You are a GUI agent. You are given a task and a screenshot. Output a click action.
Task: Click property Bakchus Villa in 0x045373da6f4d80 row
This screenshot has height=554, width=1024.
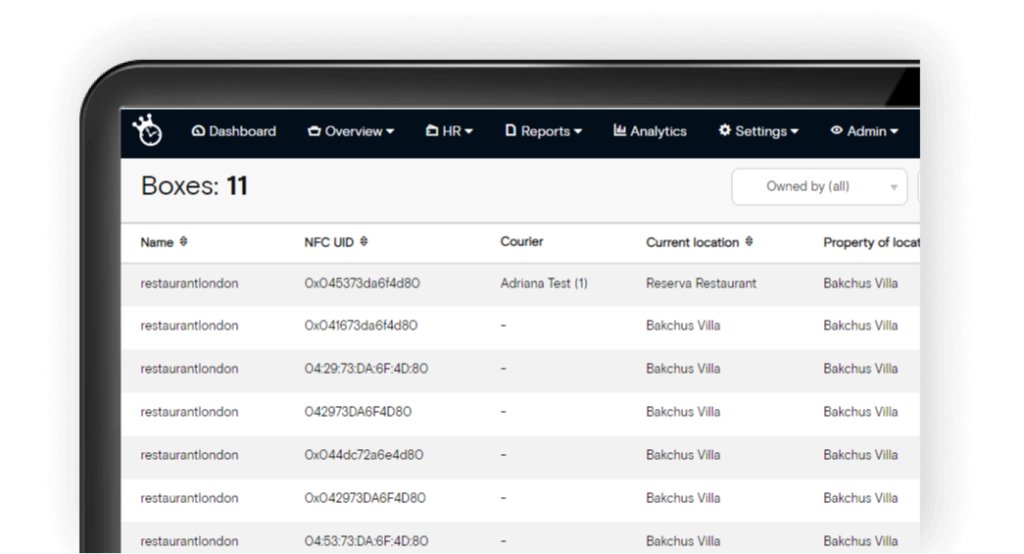(860, 284)
